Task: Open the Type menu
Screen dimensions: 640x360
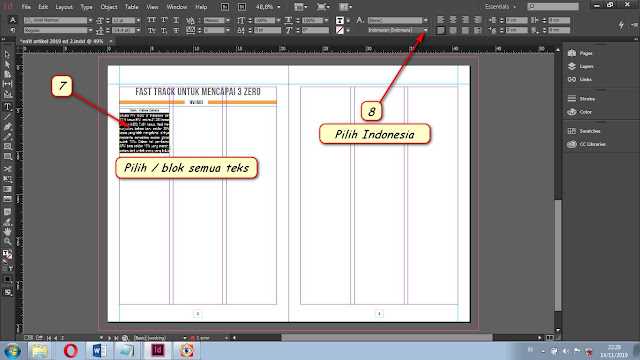Action: [x=86, y=7]
